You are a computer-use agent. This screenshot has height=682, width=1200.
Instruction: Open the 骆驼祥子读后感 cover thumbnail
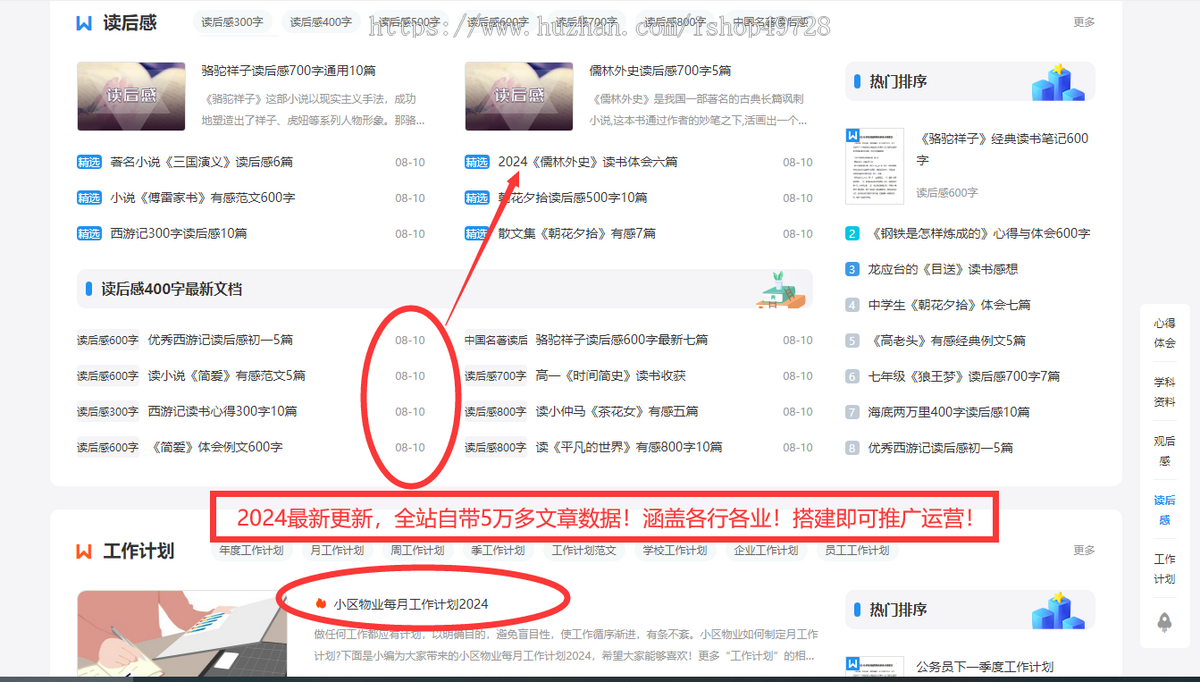point(131,96)
